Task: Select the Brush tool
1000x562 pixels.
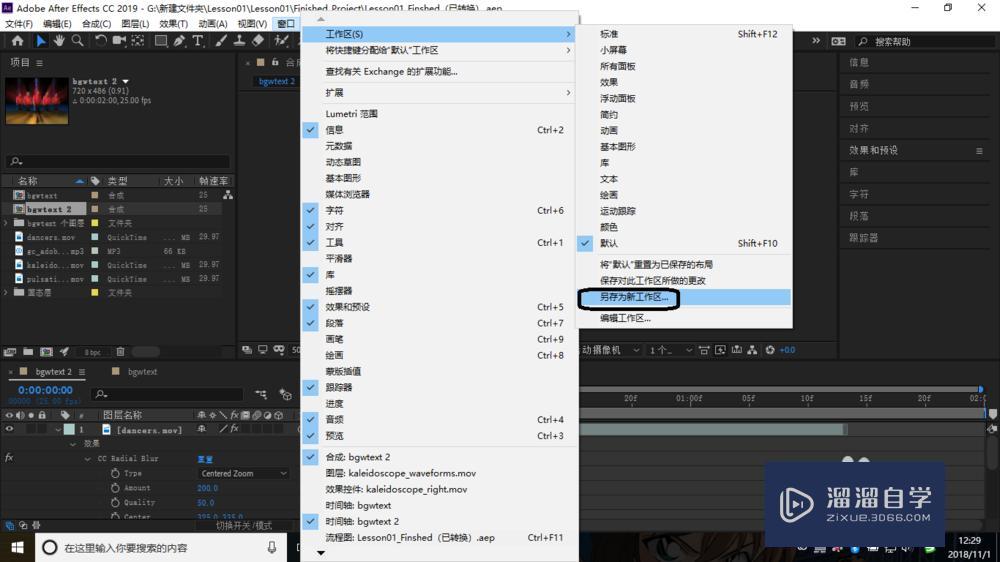Action: pos(221,41)
